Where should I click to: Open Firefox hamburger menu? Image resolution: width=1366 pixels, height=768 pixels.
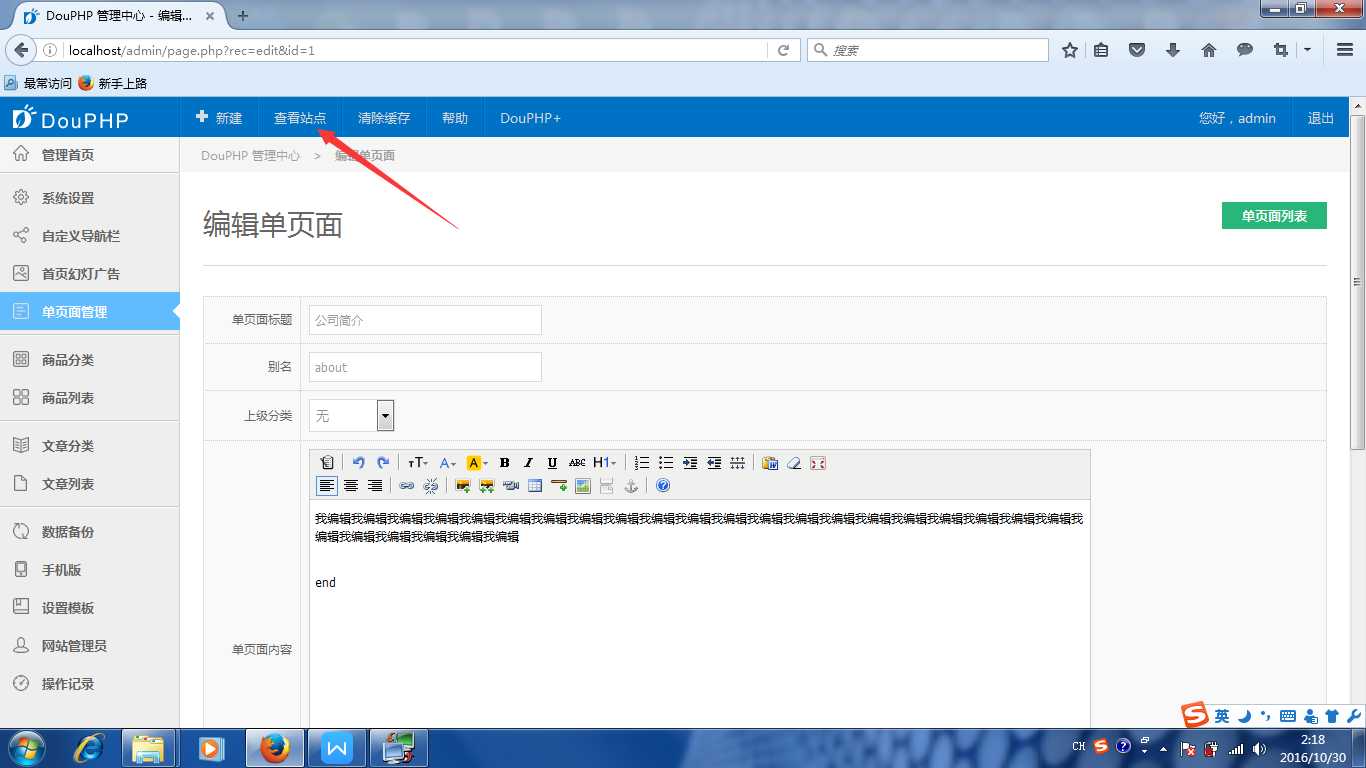(1345, 50)
